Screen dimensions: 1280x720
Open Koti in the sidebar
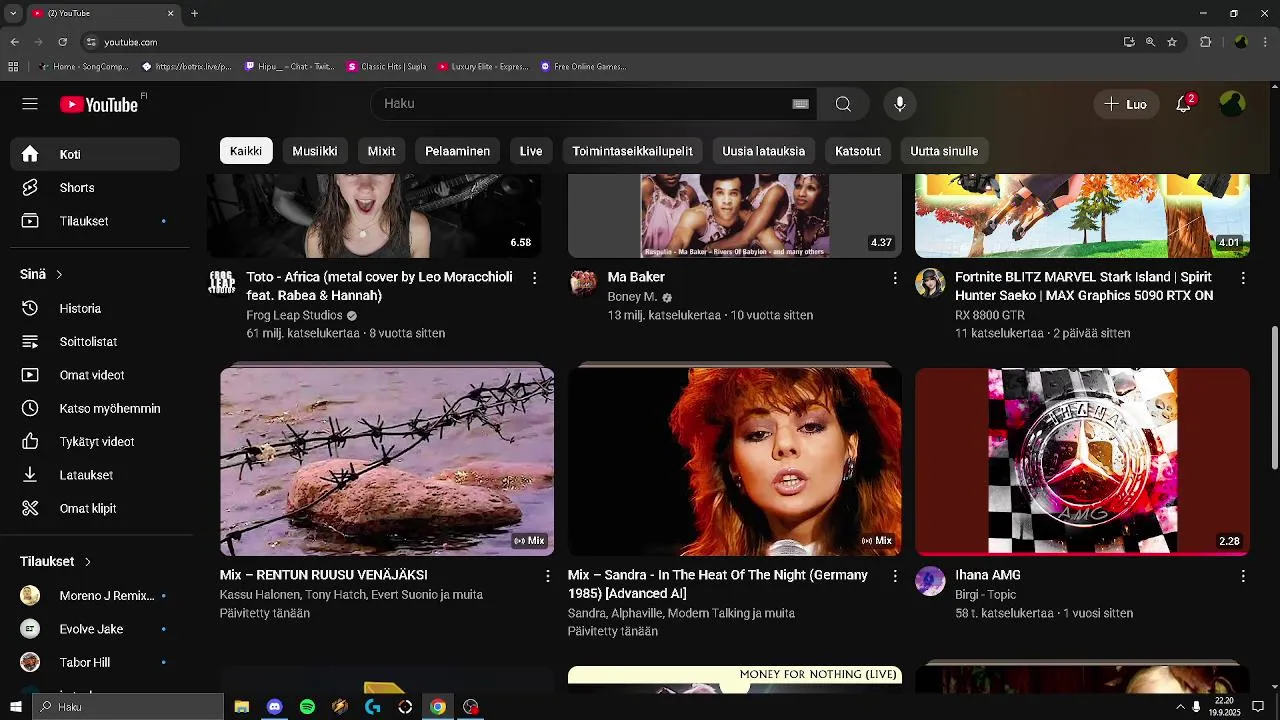95,154
